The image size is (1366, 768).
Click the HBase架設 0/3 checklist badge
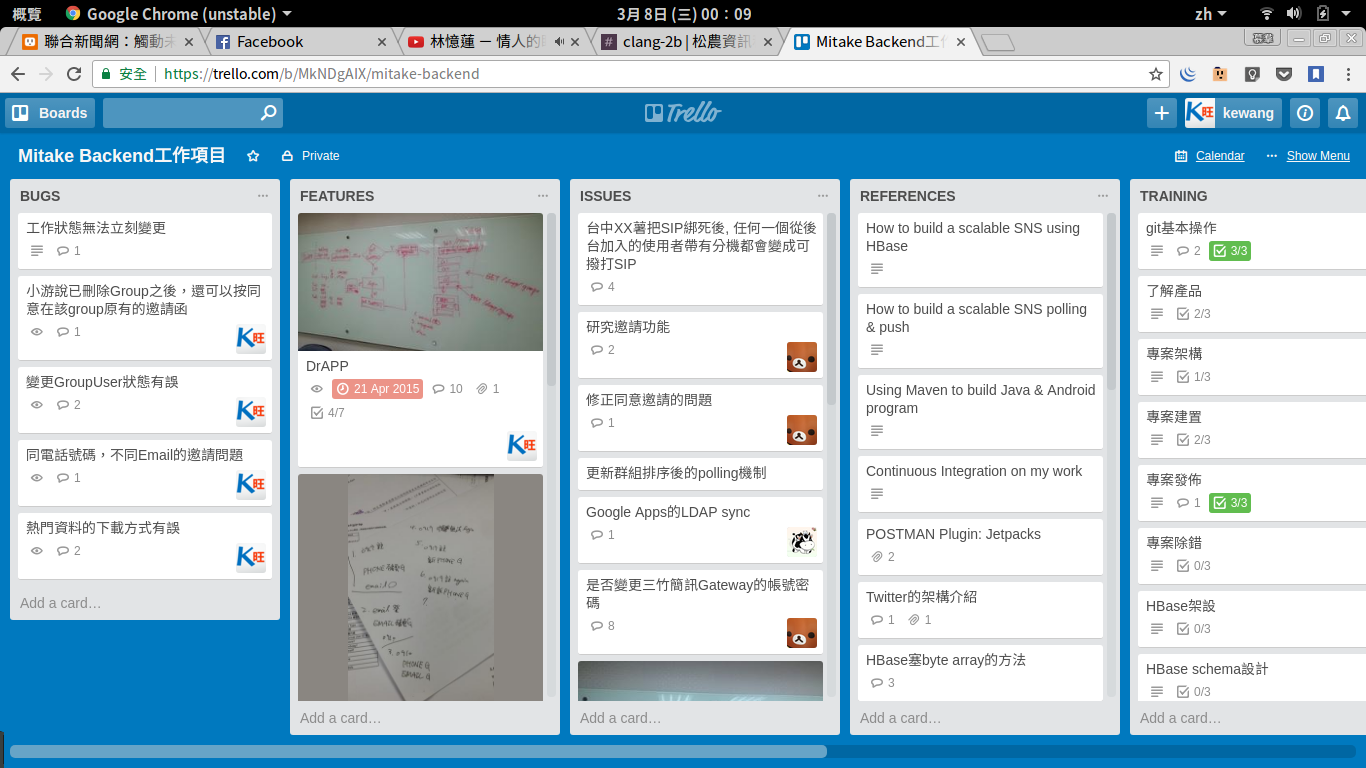1194,629
